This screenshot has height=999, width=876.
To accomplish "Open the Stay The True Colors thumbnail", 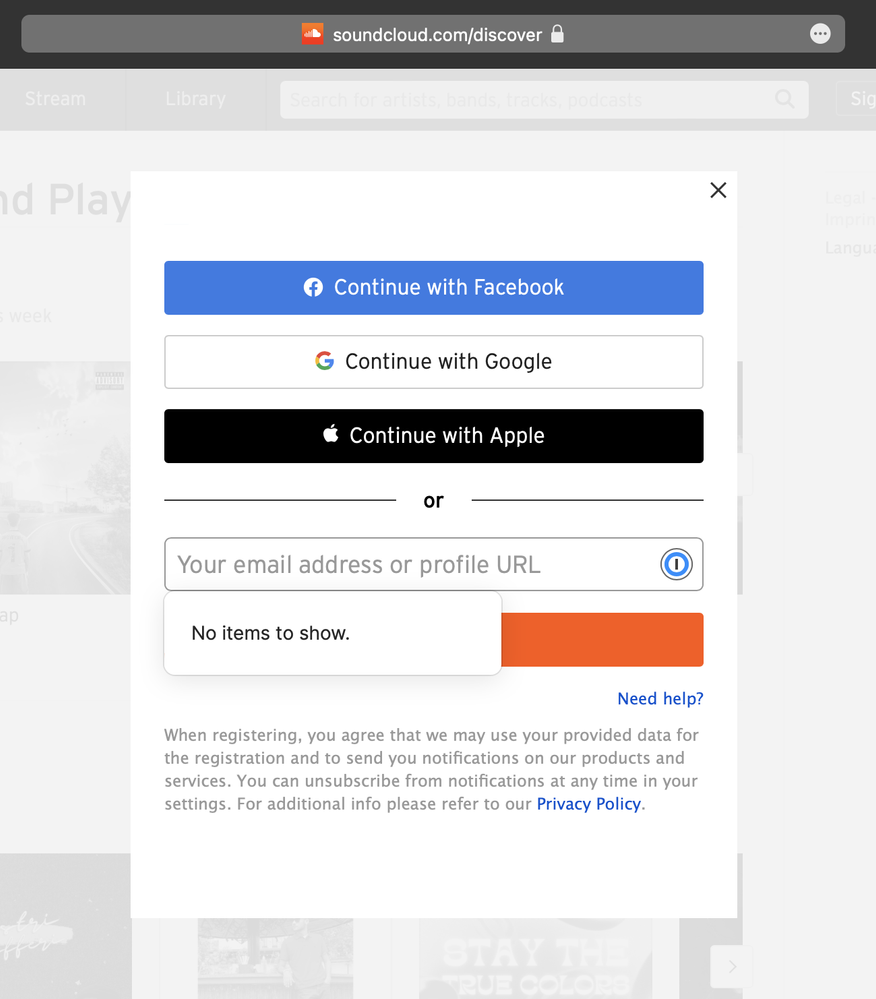I will [535, 960].
